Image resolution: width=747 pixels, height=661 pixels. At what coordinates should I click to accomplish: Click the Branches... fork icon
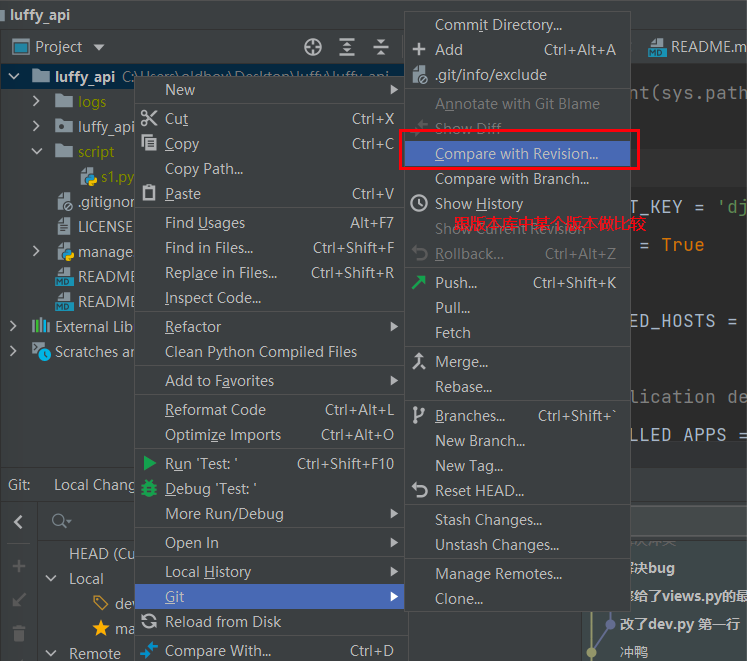419,416
